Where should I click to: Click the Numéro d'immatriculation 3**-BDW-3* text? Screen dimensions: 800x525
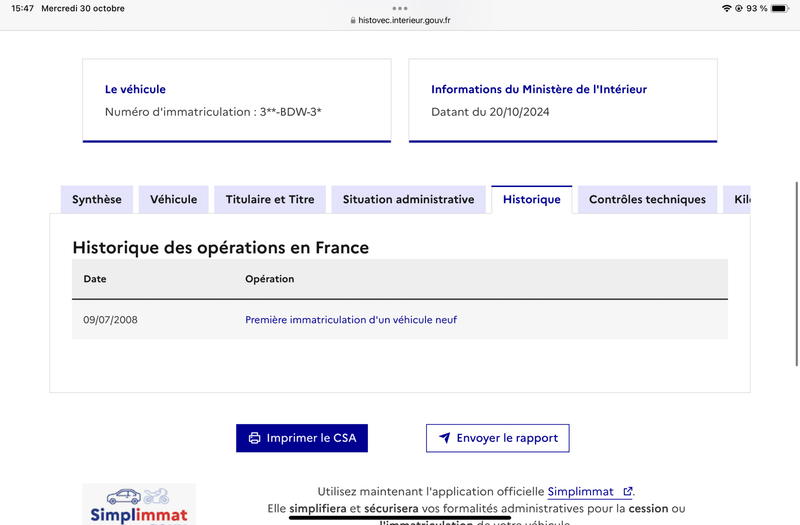213,112
